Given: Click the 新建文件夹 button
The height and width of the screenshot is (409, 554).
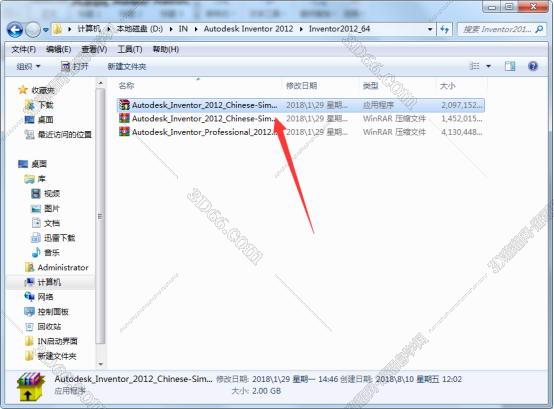Looking at the screenshot, I should pos(127,66).
